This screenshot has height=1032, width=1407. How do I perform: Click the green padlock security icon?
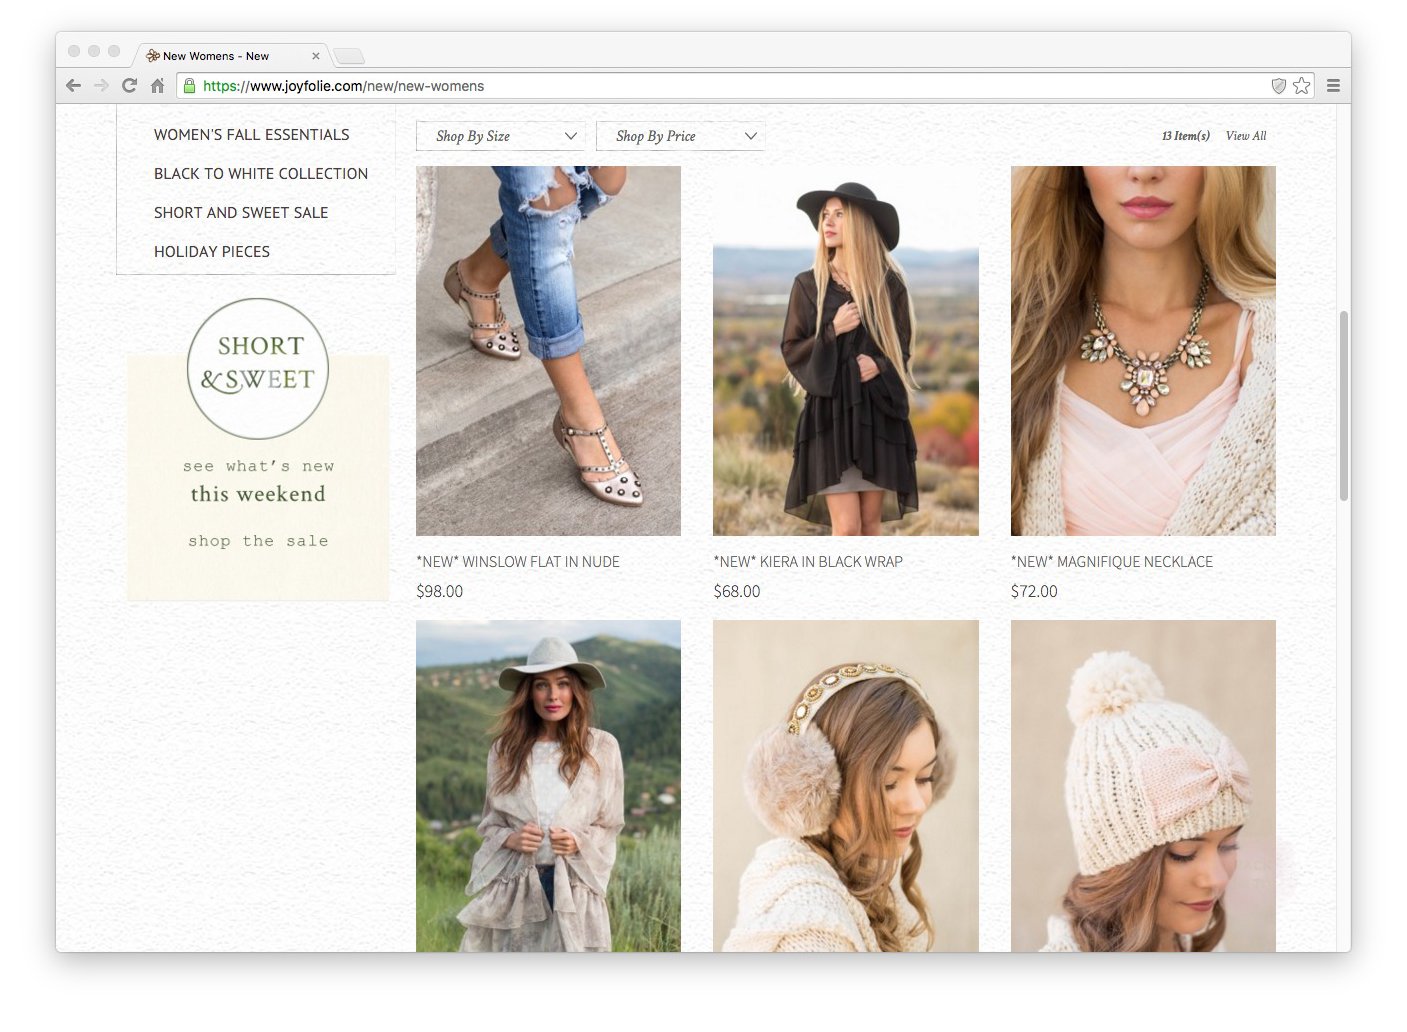(189, 86)
